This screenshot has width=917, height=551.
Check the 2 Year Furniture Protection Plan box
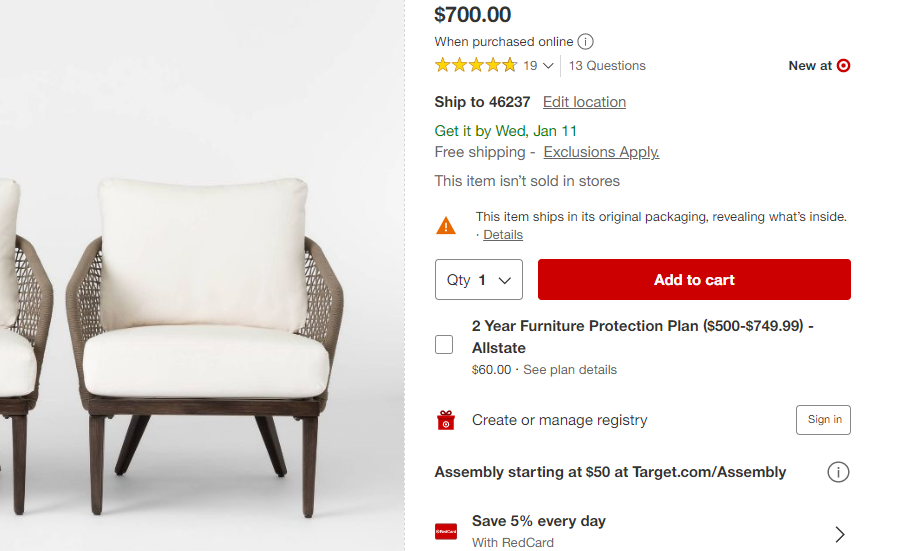click(444, 345)
